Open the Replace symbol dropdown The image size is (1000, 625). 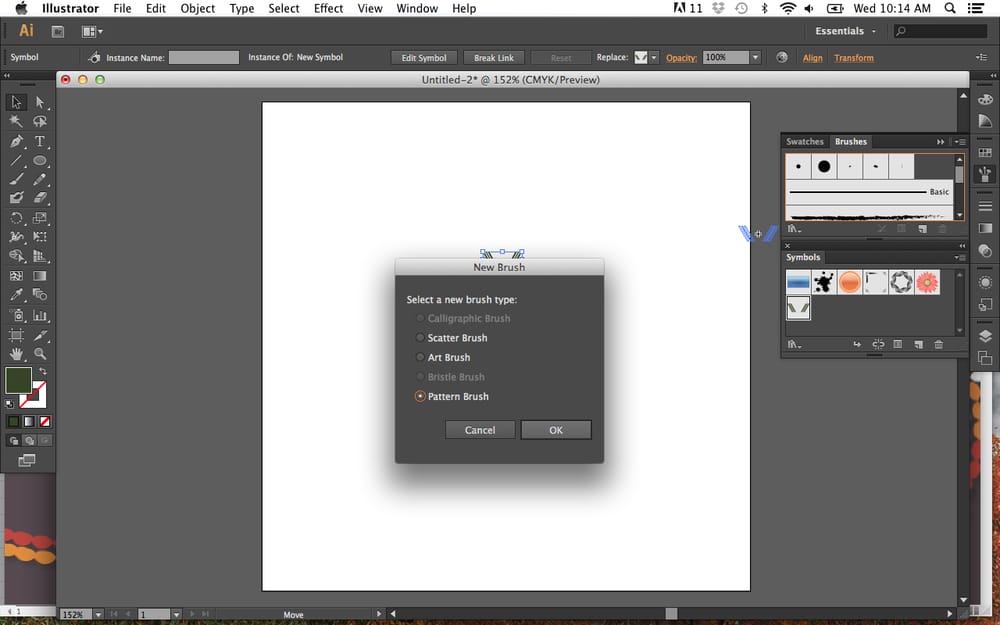click(654, 57)
